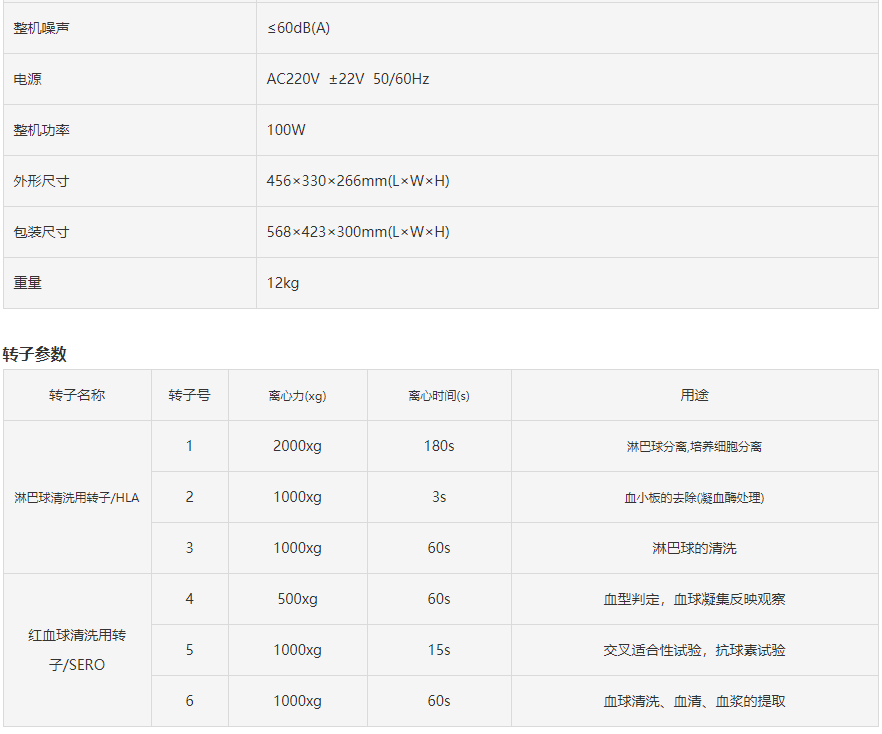Select the 淋巴球清洗用转子/HLA cell
The image size is (882, 734).
pyautogui.click(x=77, y=497)
